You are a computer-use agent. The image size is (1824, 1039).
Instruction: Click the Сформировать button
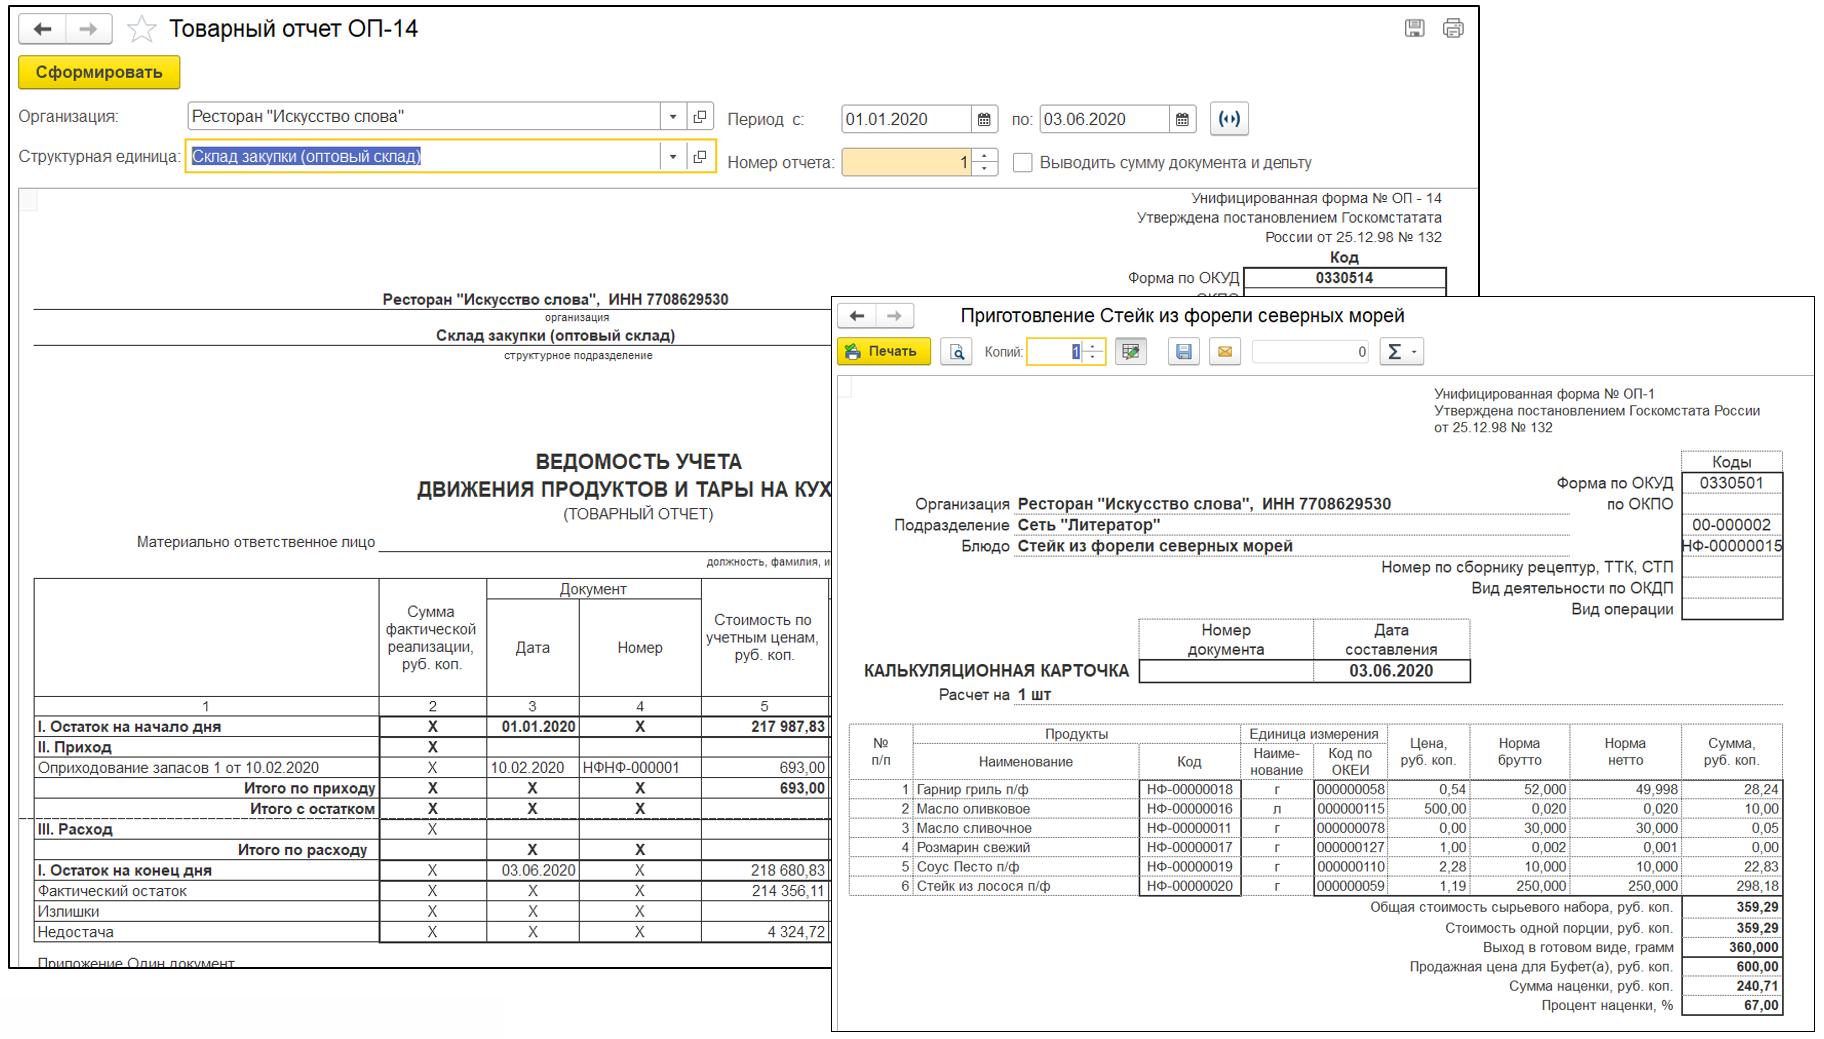(98, 72)
